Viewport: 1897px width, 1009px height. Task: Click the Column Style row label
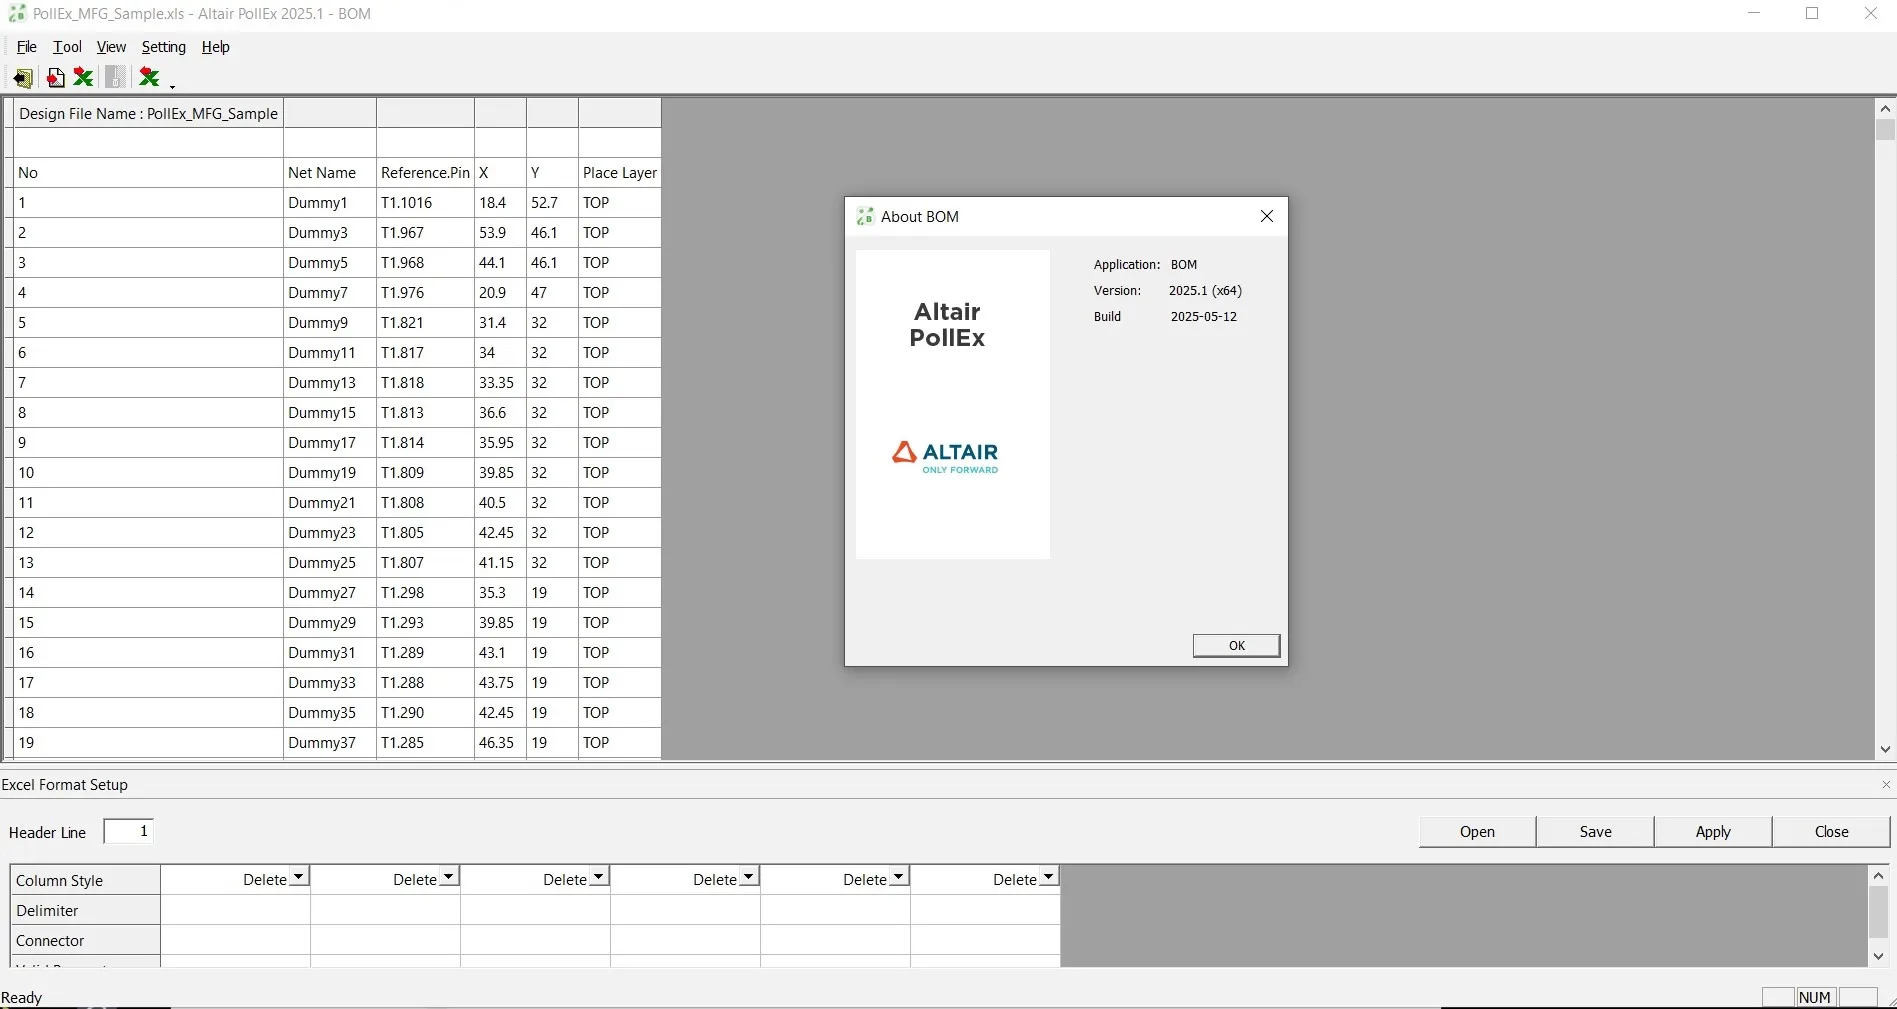(85, 880)
